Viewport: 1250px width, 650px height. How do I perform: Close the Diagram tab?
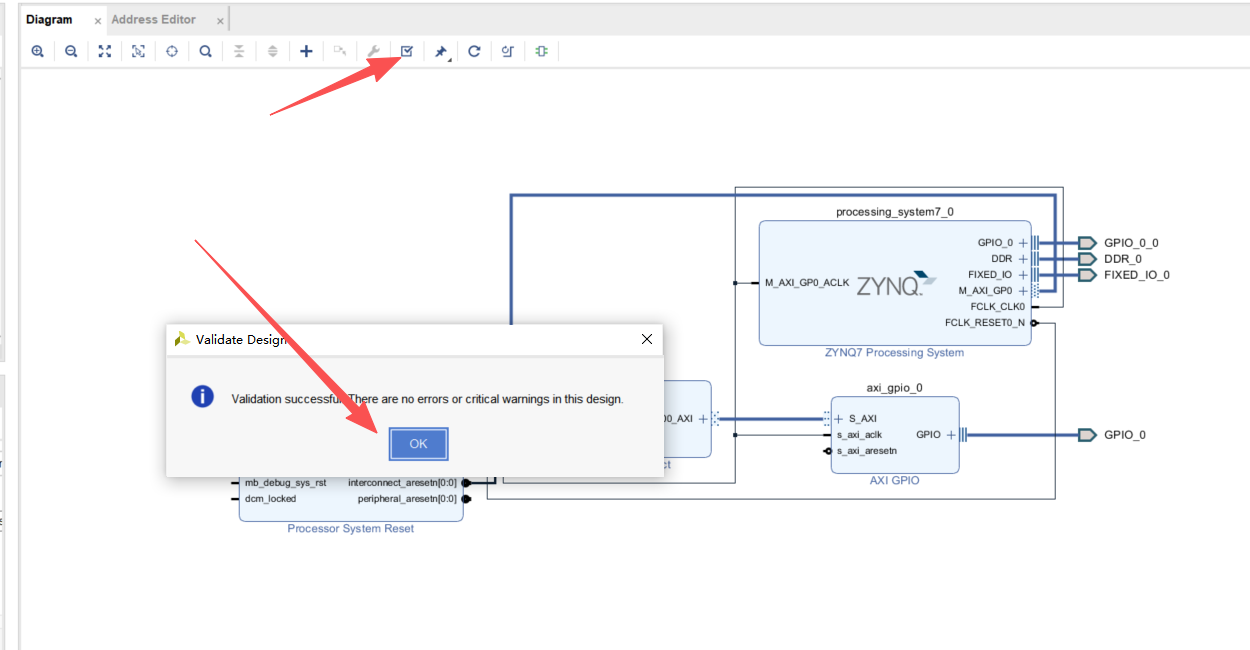pyautogui.click(x=98, y=21)
